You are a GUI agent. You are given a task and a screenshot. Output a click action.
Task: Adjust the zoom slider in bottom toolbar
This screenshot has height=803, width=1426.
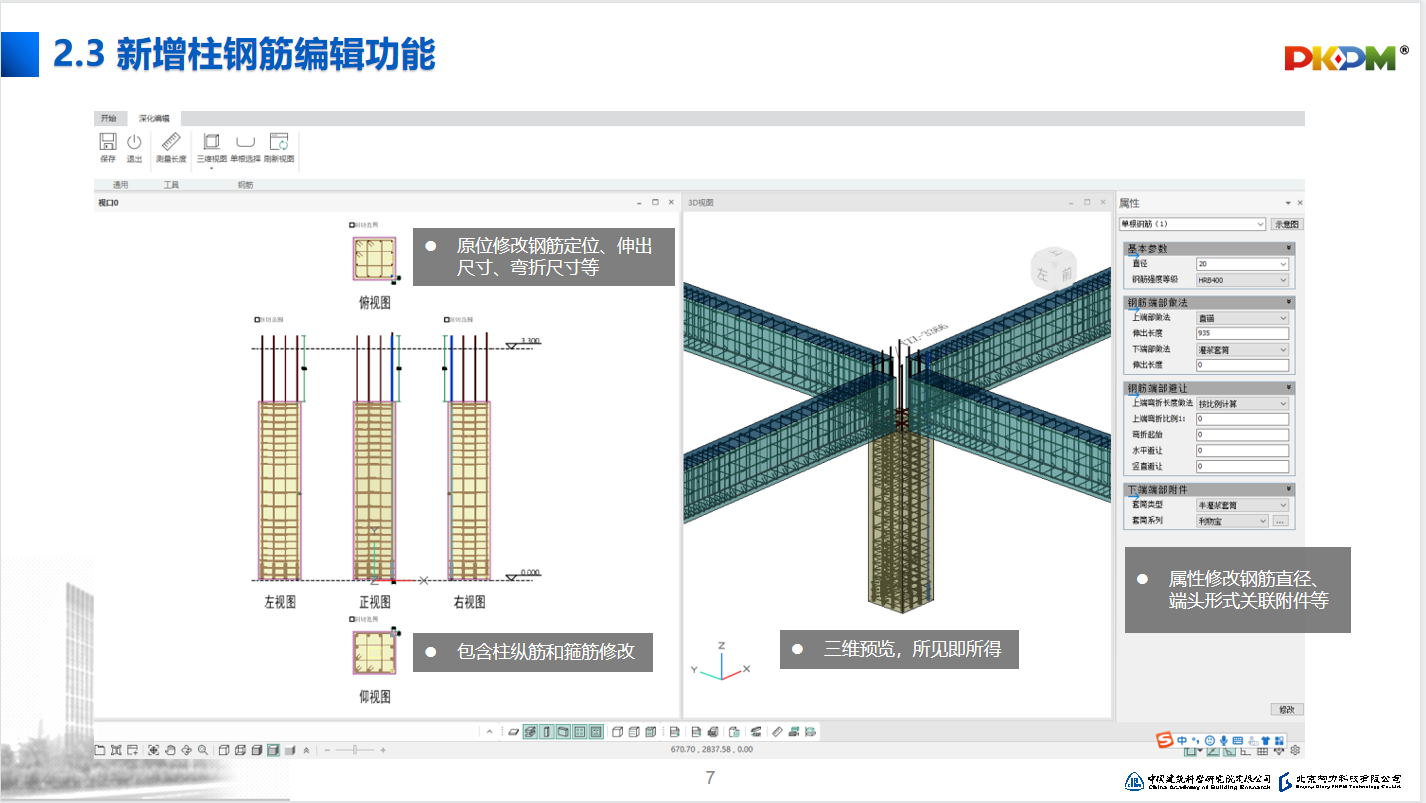355,749
